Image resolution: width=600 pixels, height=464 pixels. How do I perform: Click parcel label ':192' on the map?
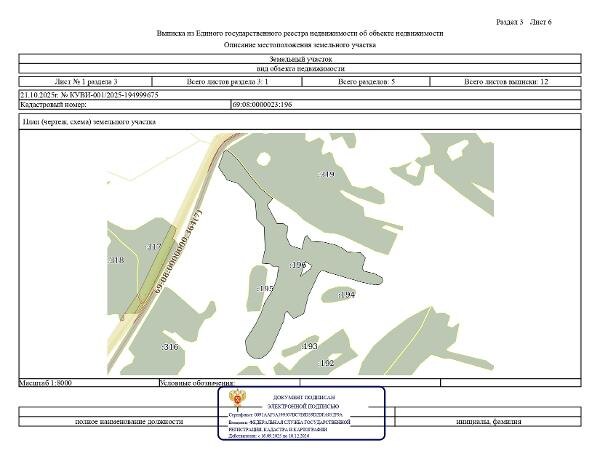326,363
